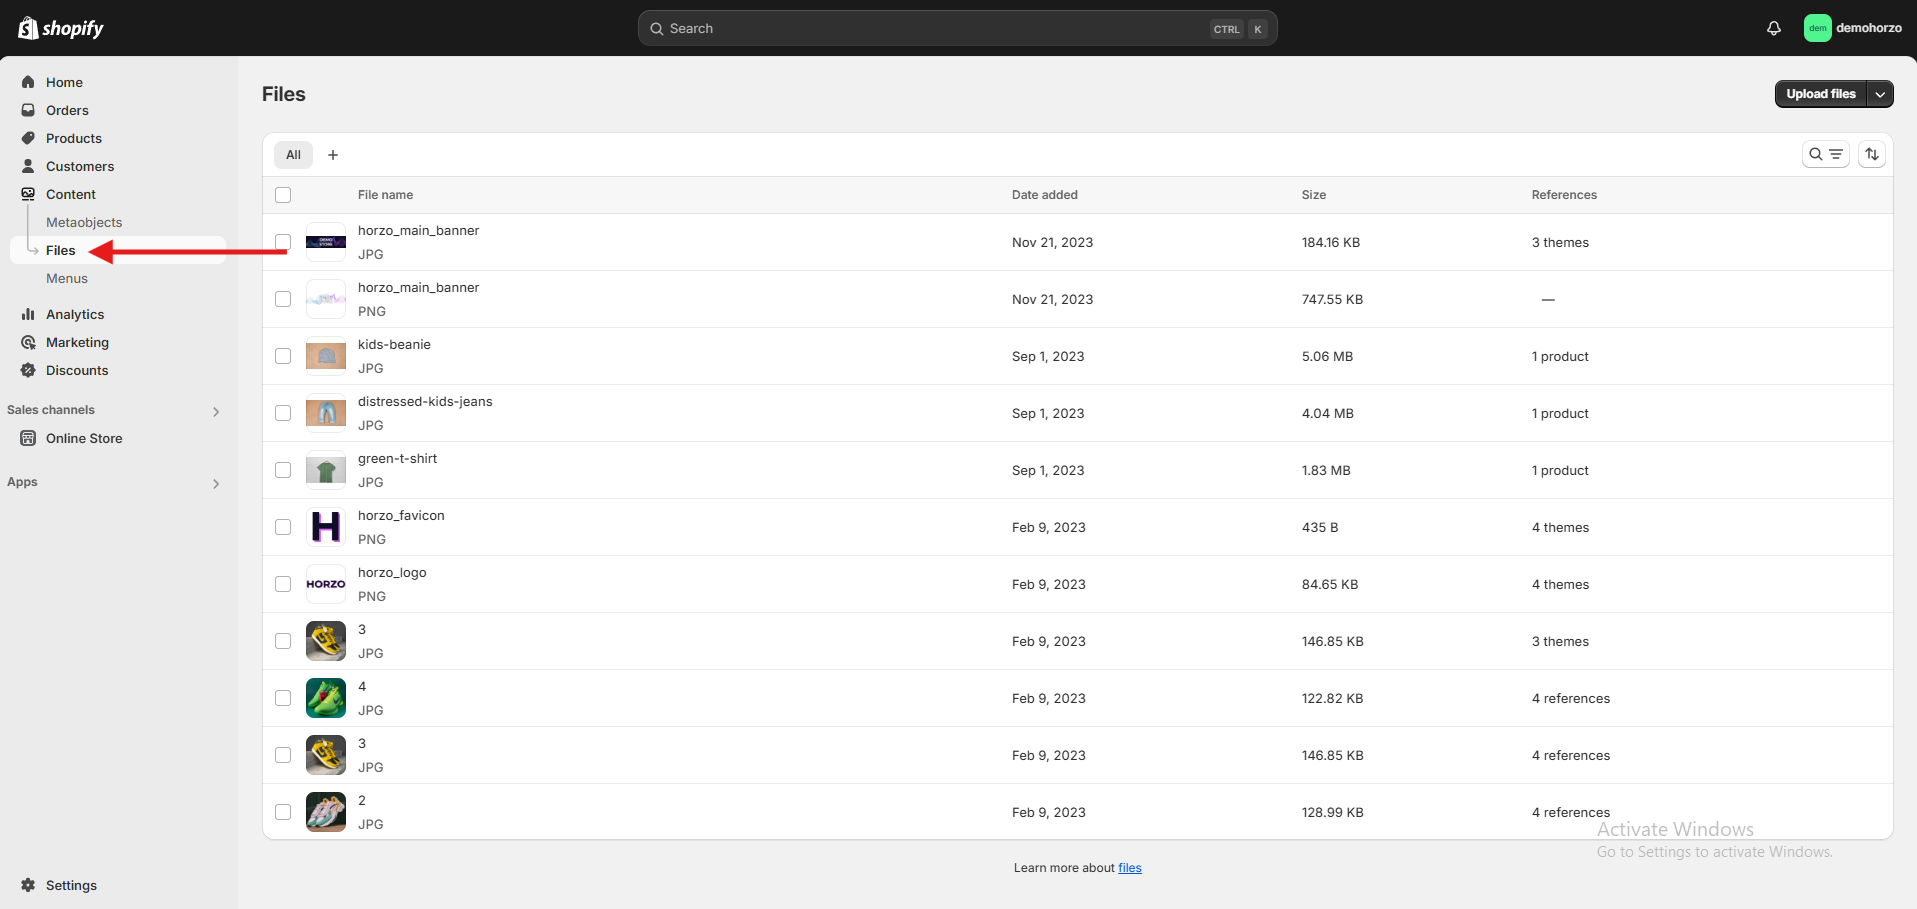Select the horzo_logo file checkbox

click(x=283, y=584)
